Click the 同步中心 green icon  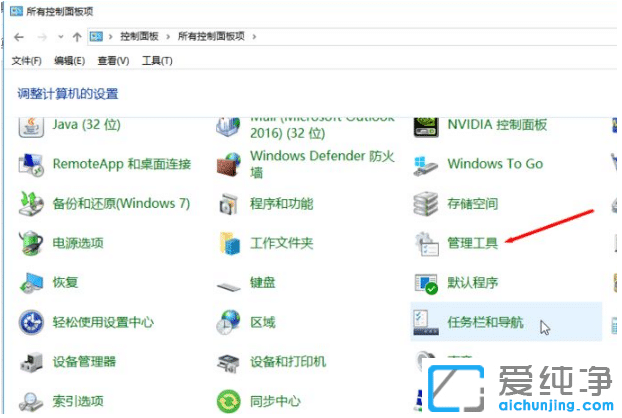pos(228,401)
